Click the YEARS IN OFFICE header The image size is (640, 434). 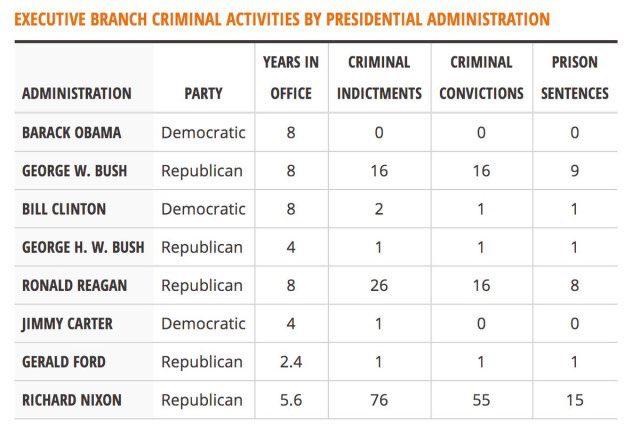[291, 78]
